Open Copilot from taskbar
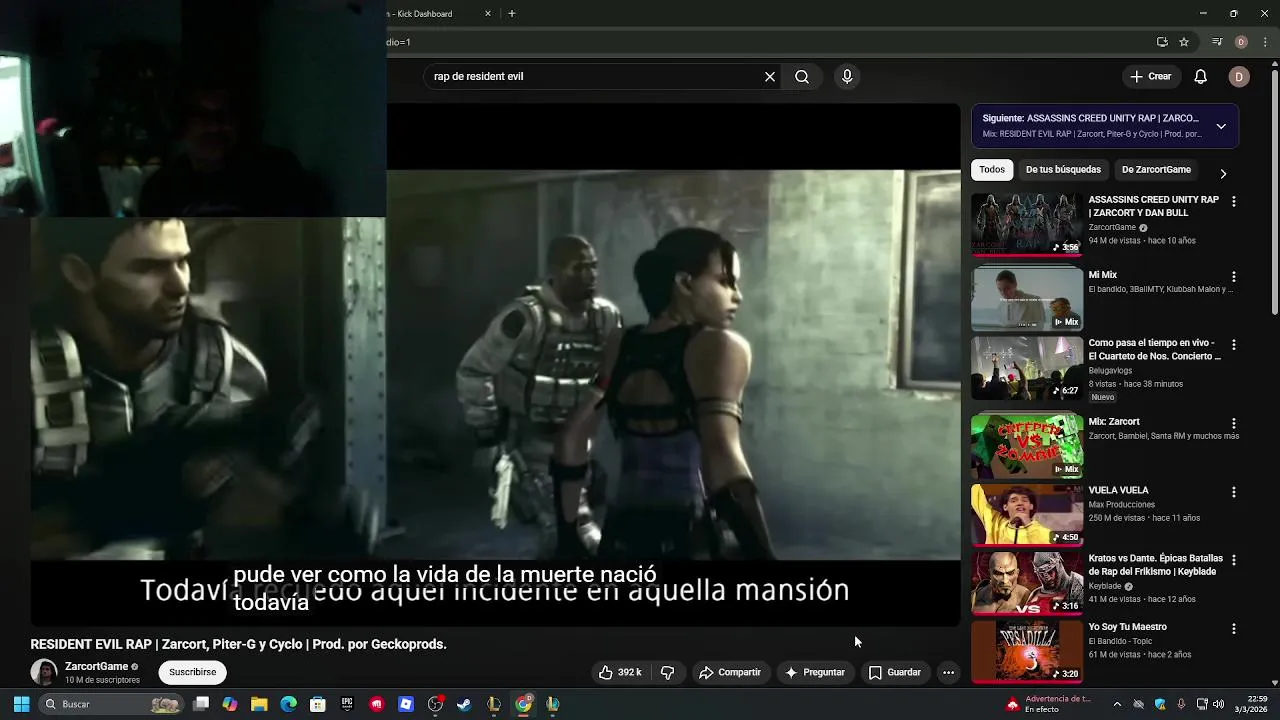Viewport: 1280px width, 720px height. click(x=230, y=704)
